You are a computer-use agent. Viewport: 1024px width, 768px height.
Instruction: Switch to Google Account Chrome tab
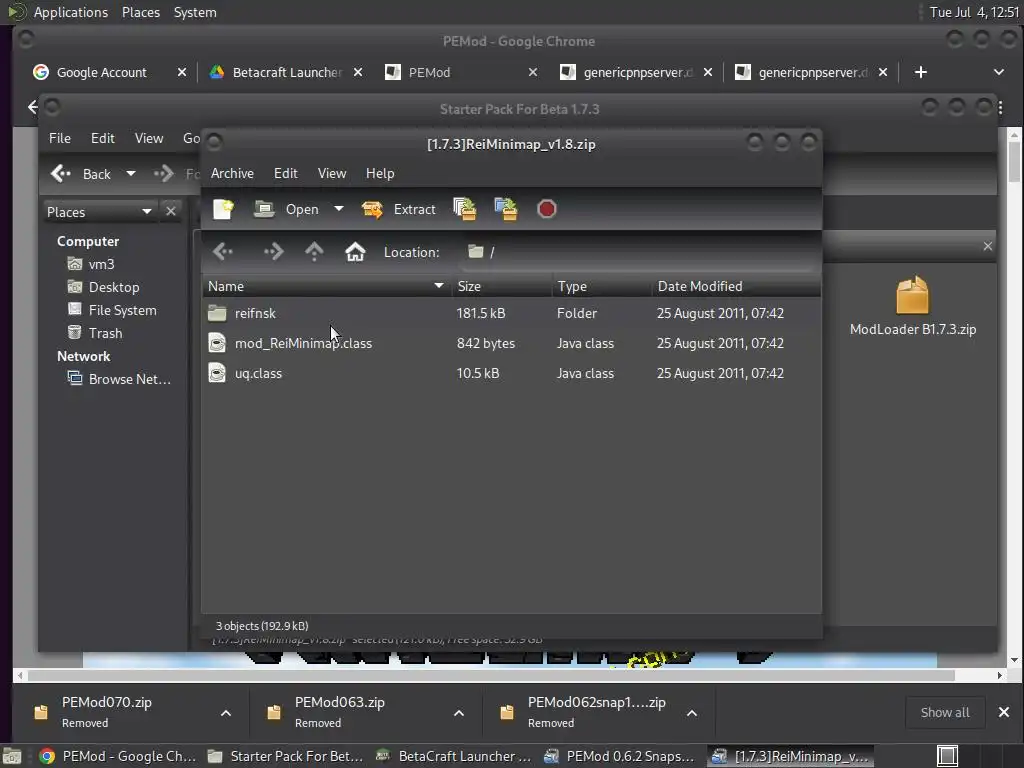(101, 72)
